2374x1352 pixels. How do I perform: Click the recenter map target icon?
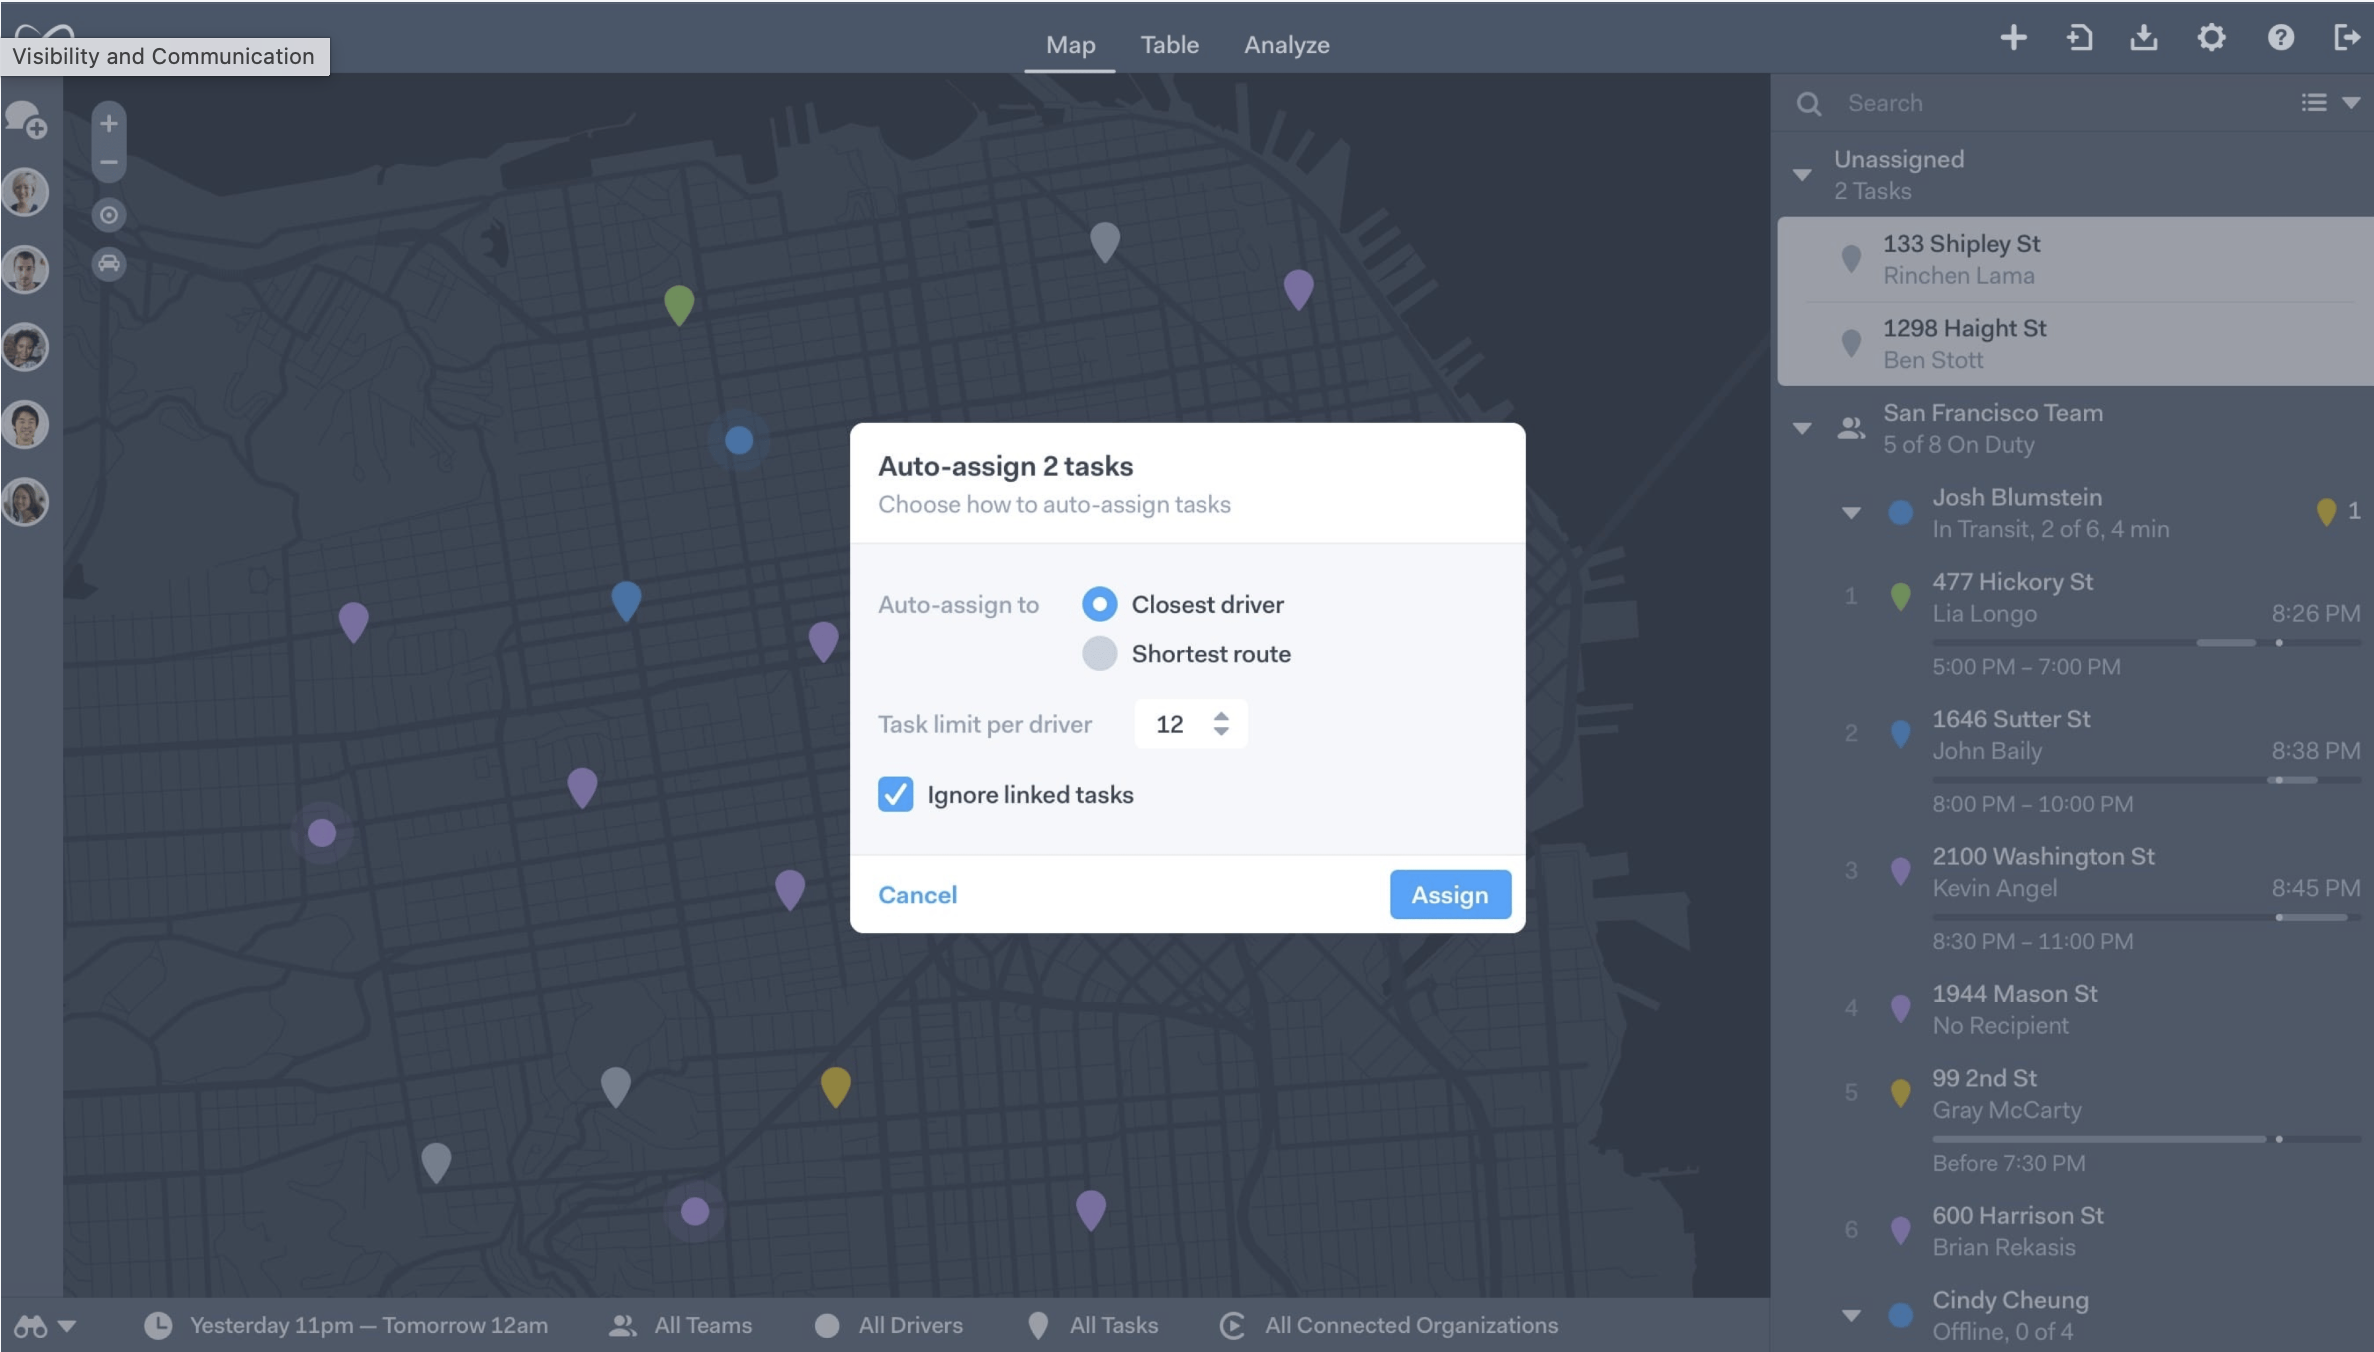point(108,215)
